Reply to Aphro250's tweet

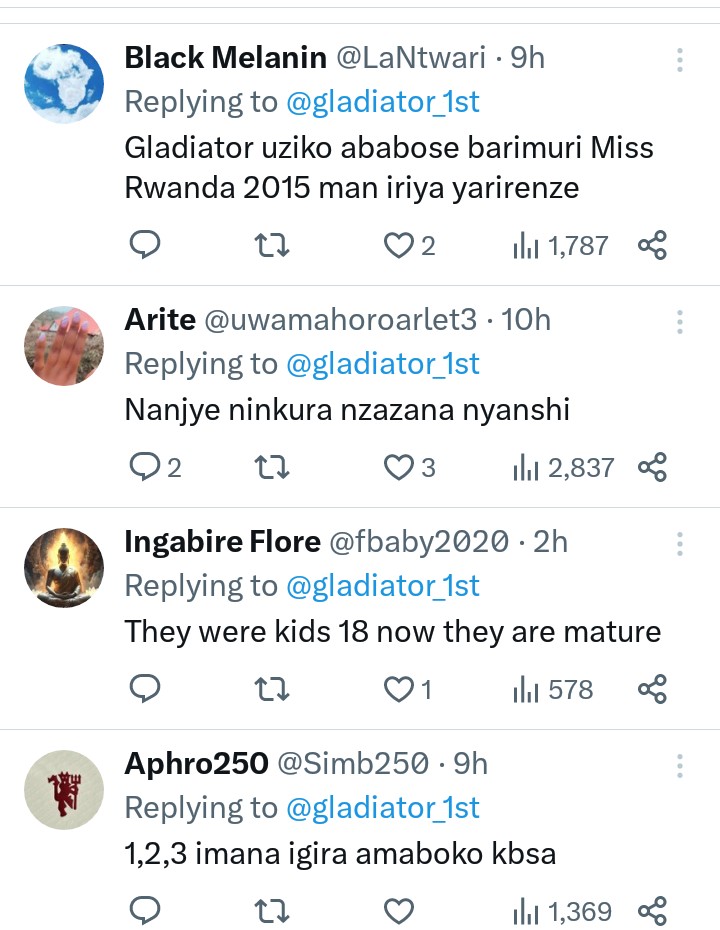(146, 911)
